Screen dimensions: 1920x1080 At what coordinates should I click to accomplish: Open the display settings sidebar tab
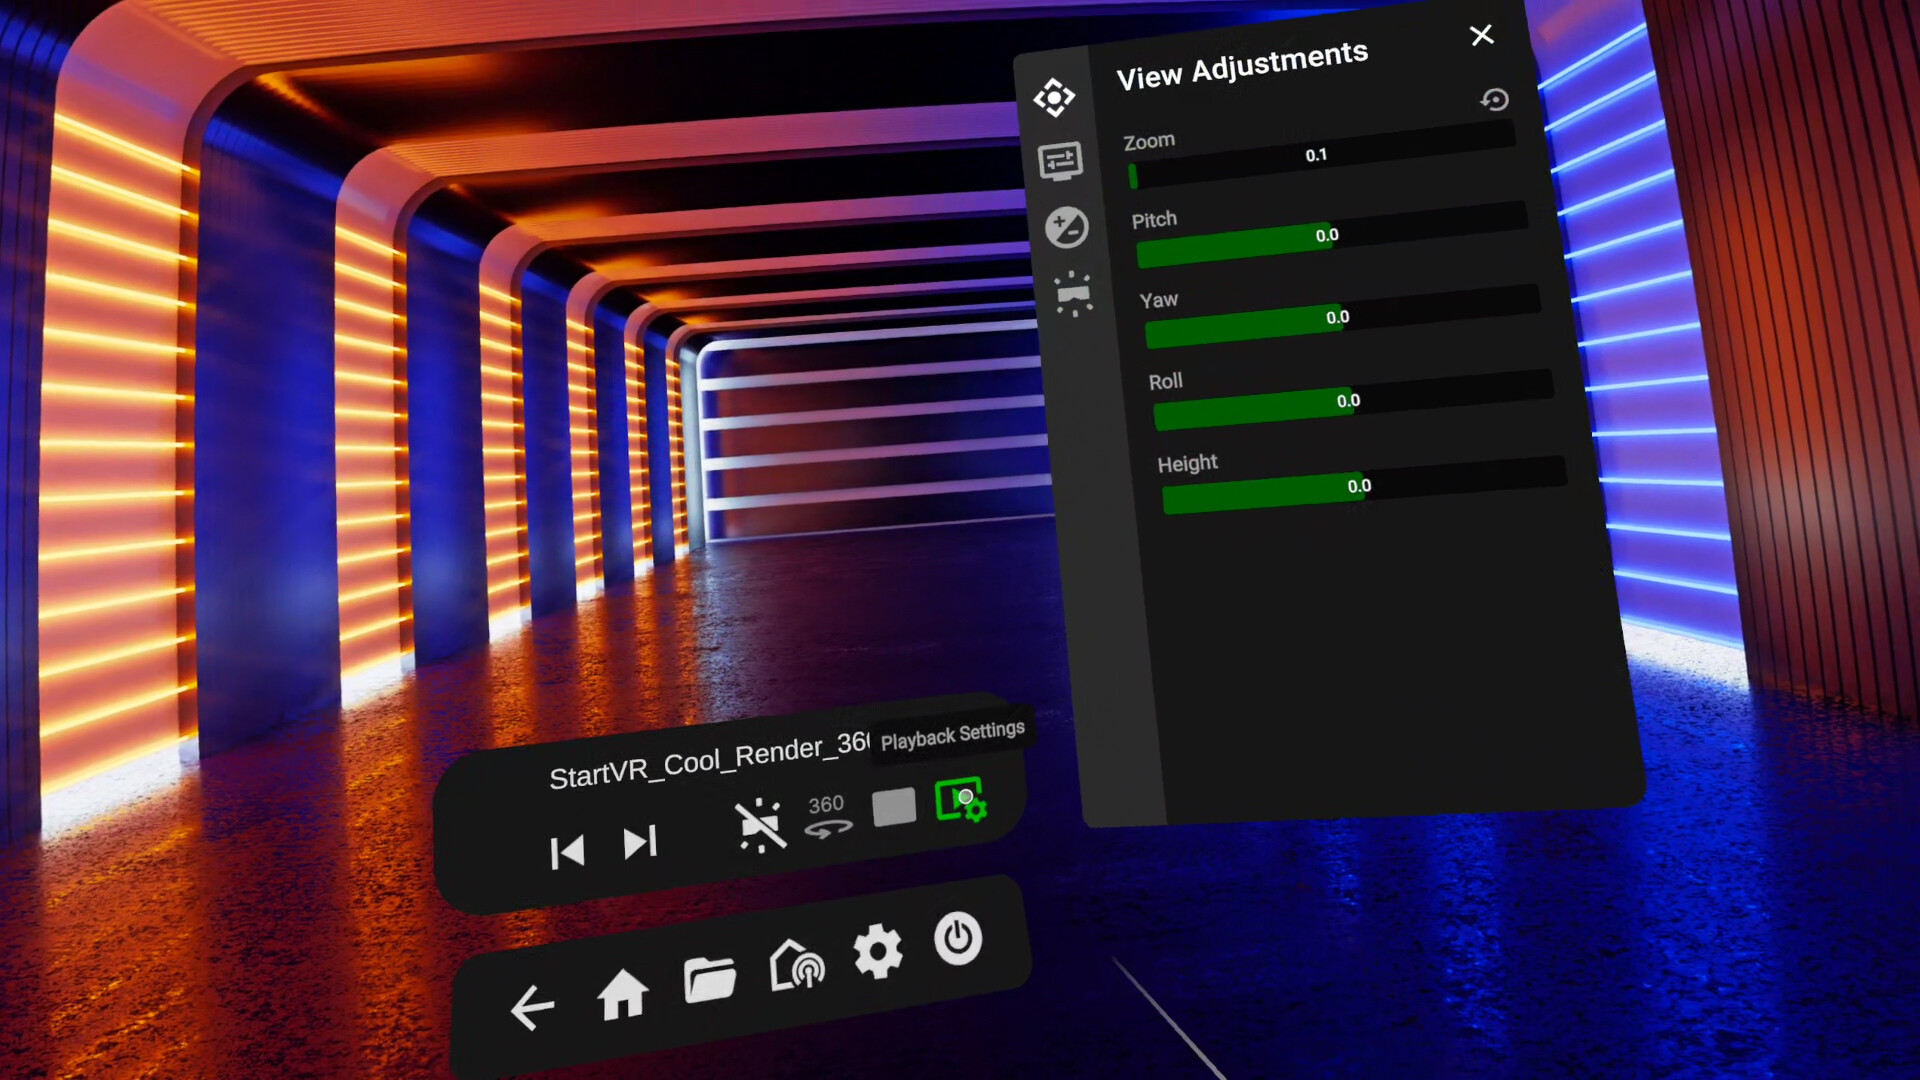pos(1060,161)
